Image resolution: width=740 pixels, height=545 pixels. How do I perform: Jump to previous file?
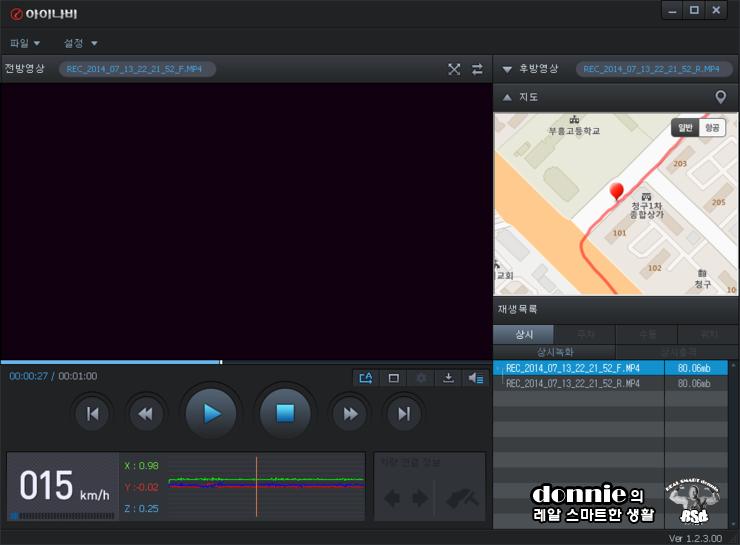coord(92,413)
